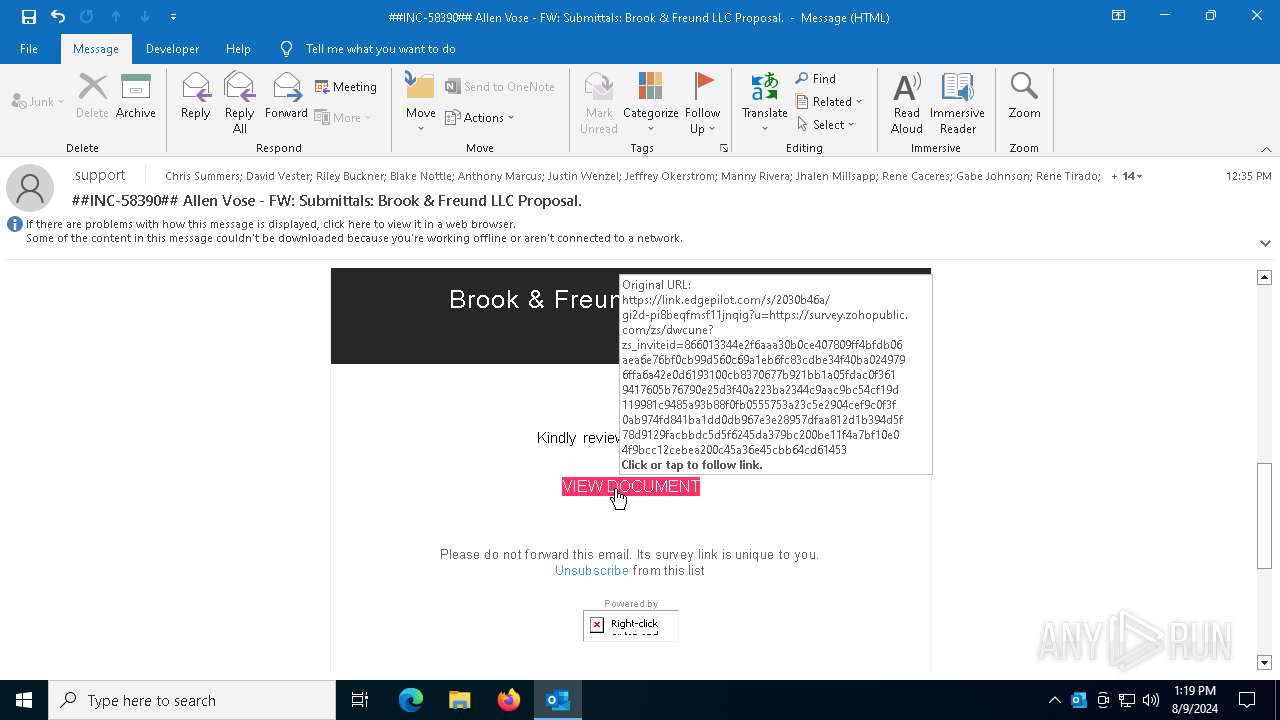Click the Save icon in the title bar
Screen dimensions: 1280x720
29,17
